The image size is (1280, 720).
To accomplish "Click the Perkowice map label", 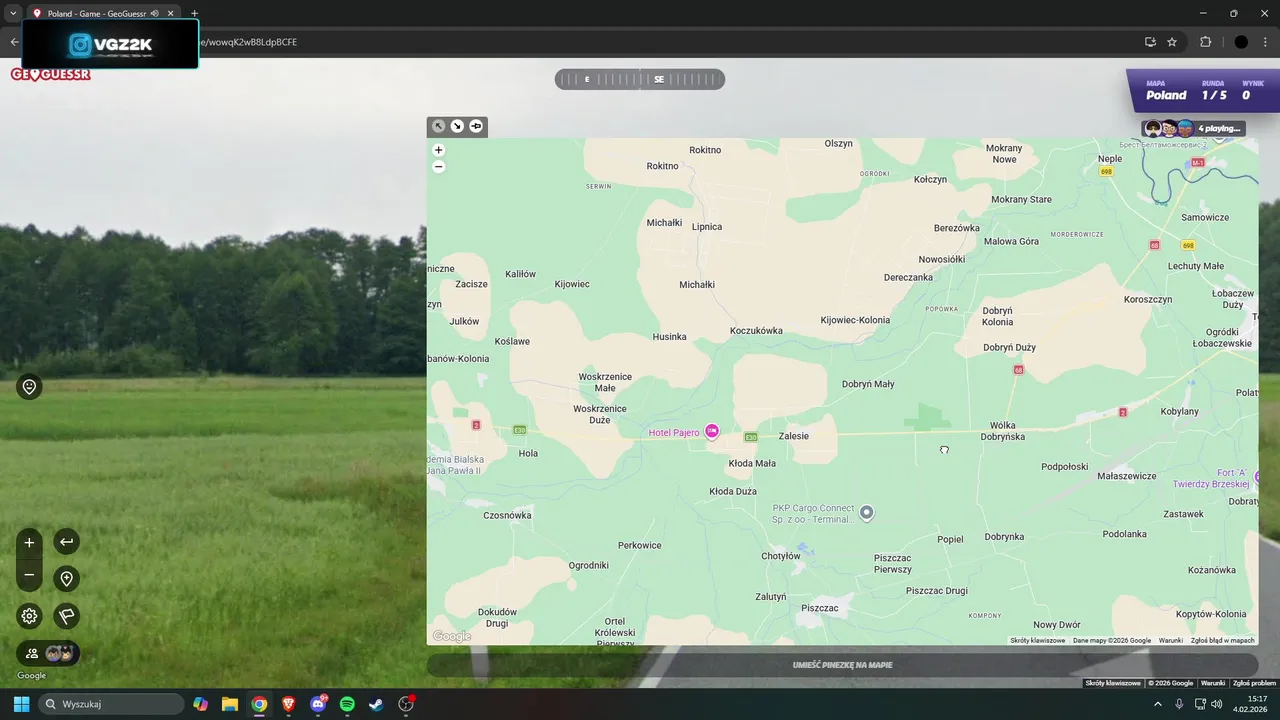I will coord(640,545).
